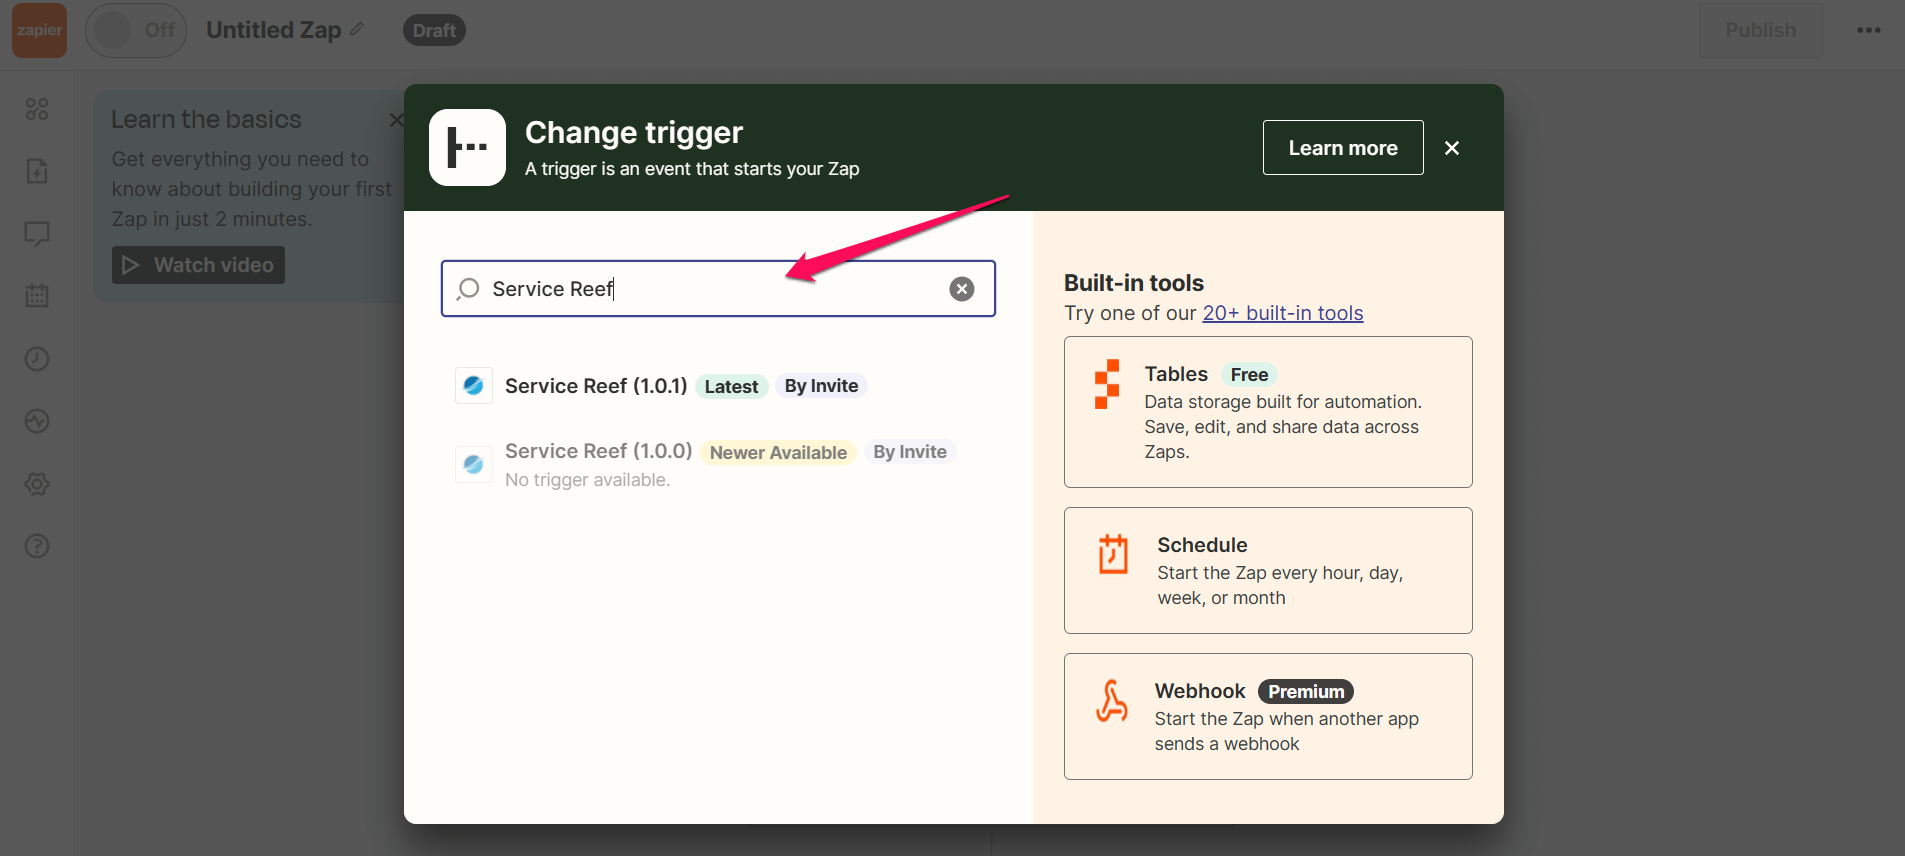Open the settings gear icon in sidebar

click(x=37, y=484)
